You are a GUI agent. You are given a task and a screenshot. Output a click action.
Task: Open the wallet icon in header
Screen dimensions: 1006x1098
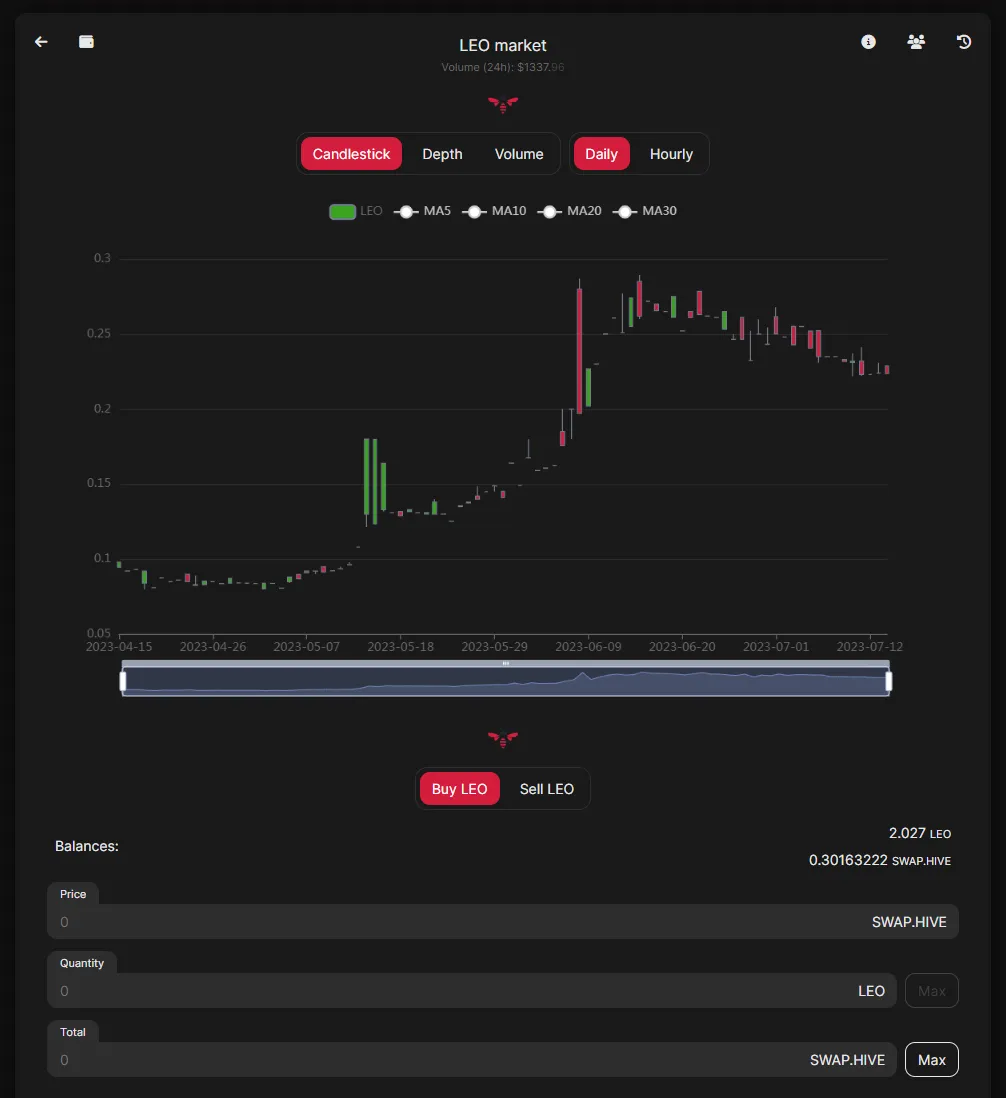(86, 42)
